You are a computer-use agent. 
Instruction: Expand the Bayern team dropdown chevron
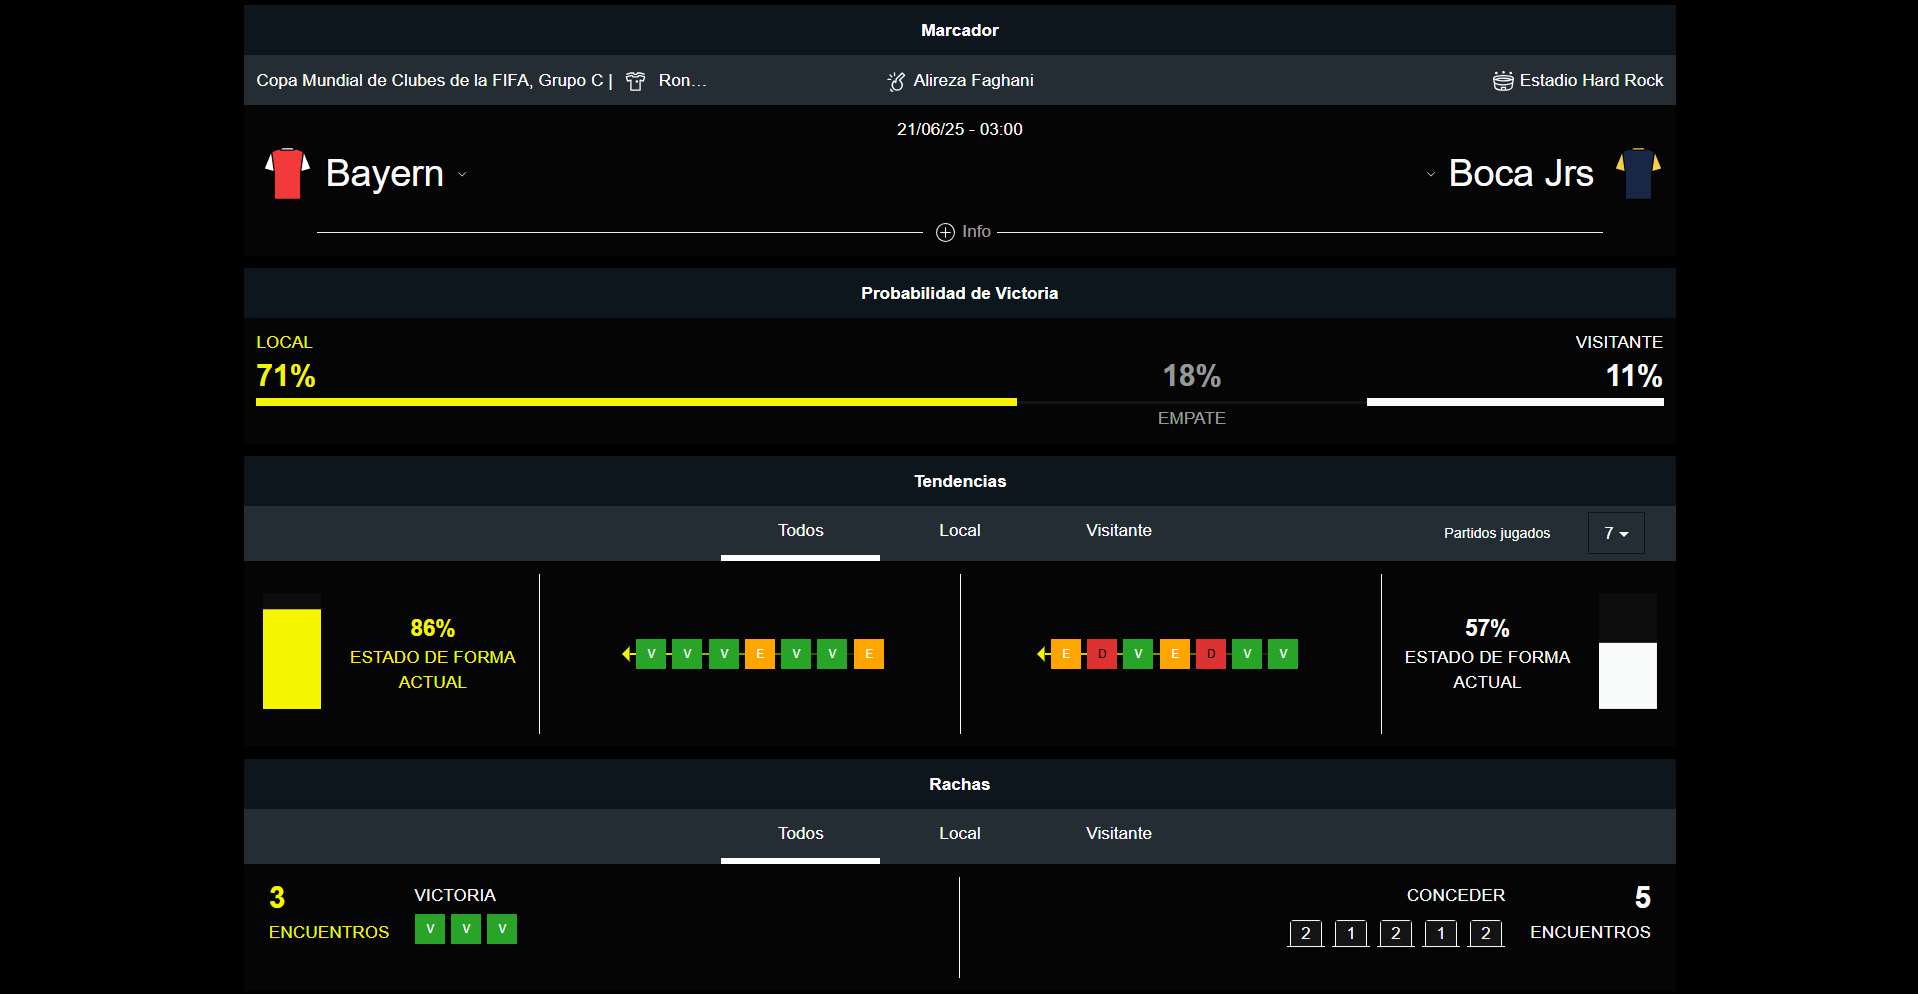coord(462,174)
